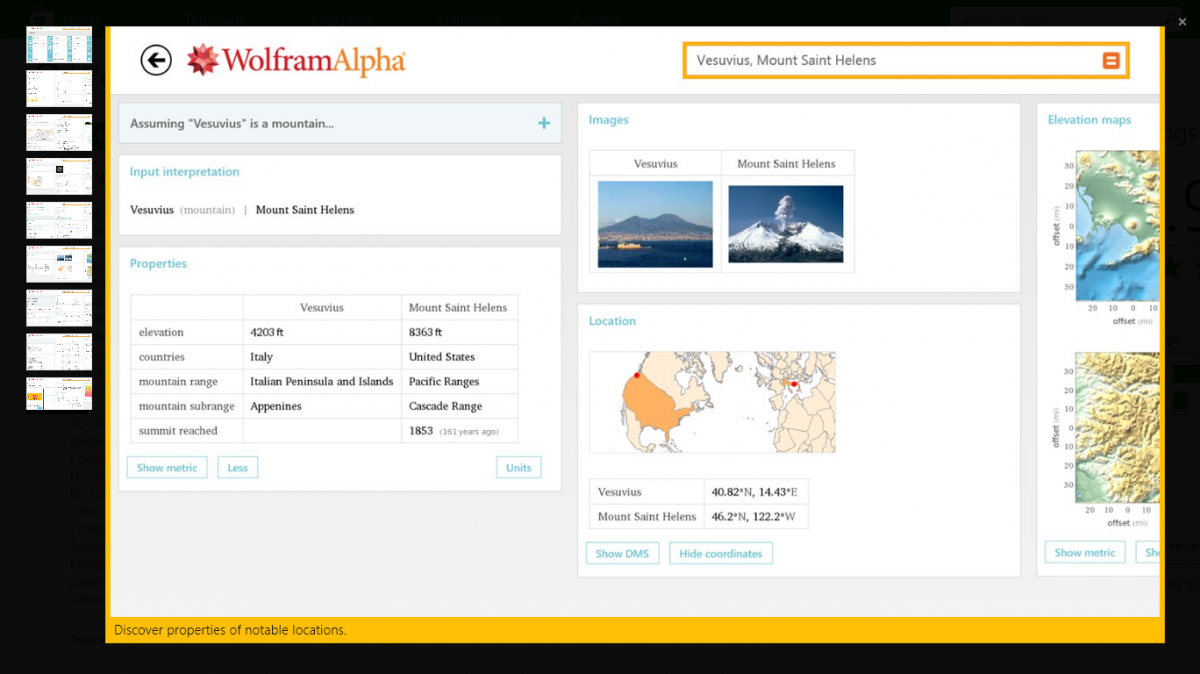Viewport: 1200px width, 674px height.
Task: Click the 'Vesuvius' Properties column header
Action: (x=322, y=308)
